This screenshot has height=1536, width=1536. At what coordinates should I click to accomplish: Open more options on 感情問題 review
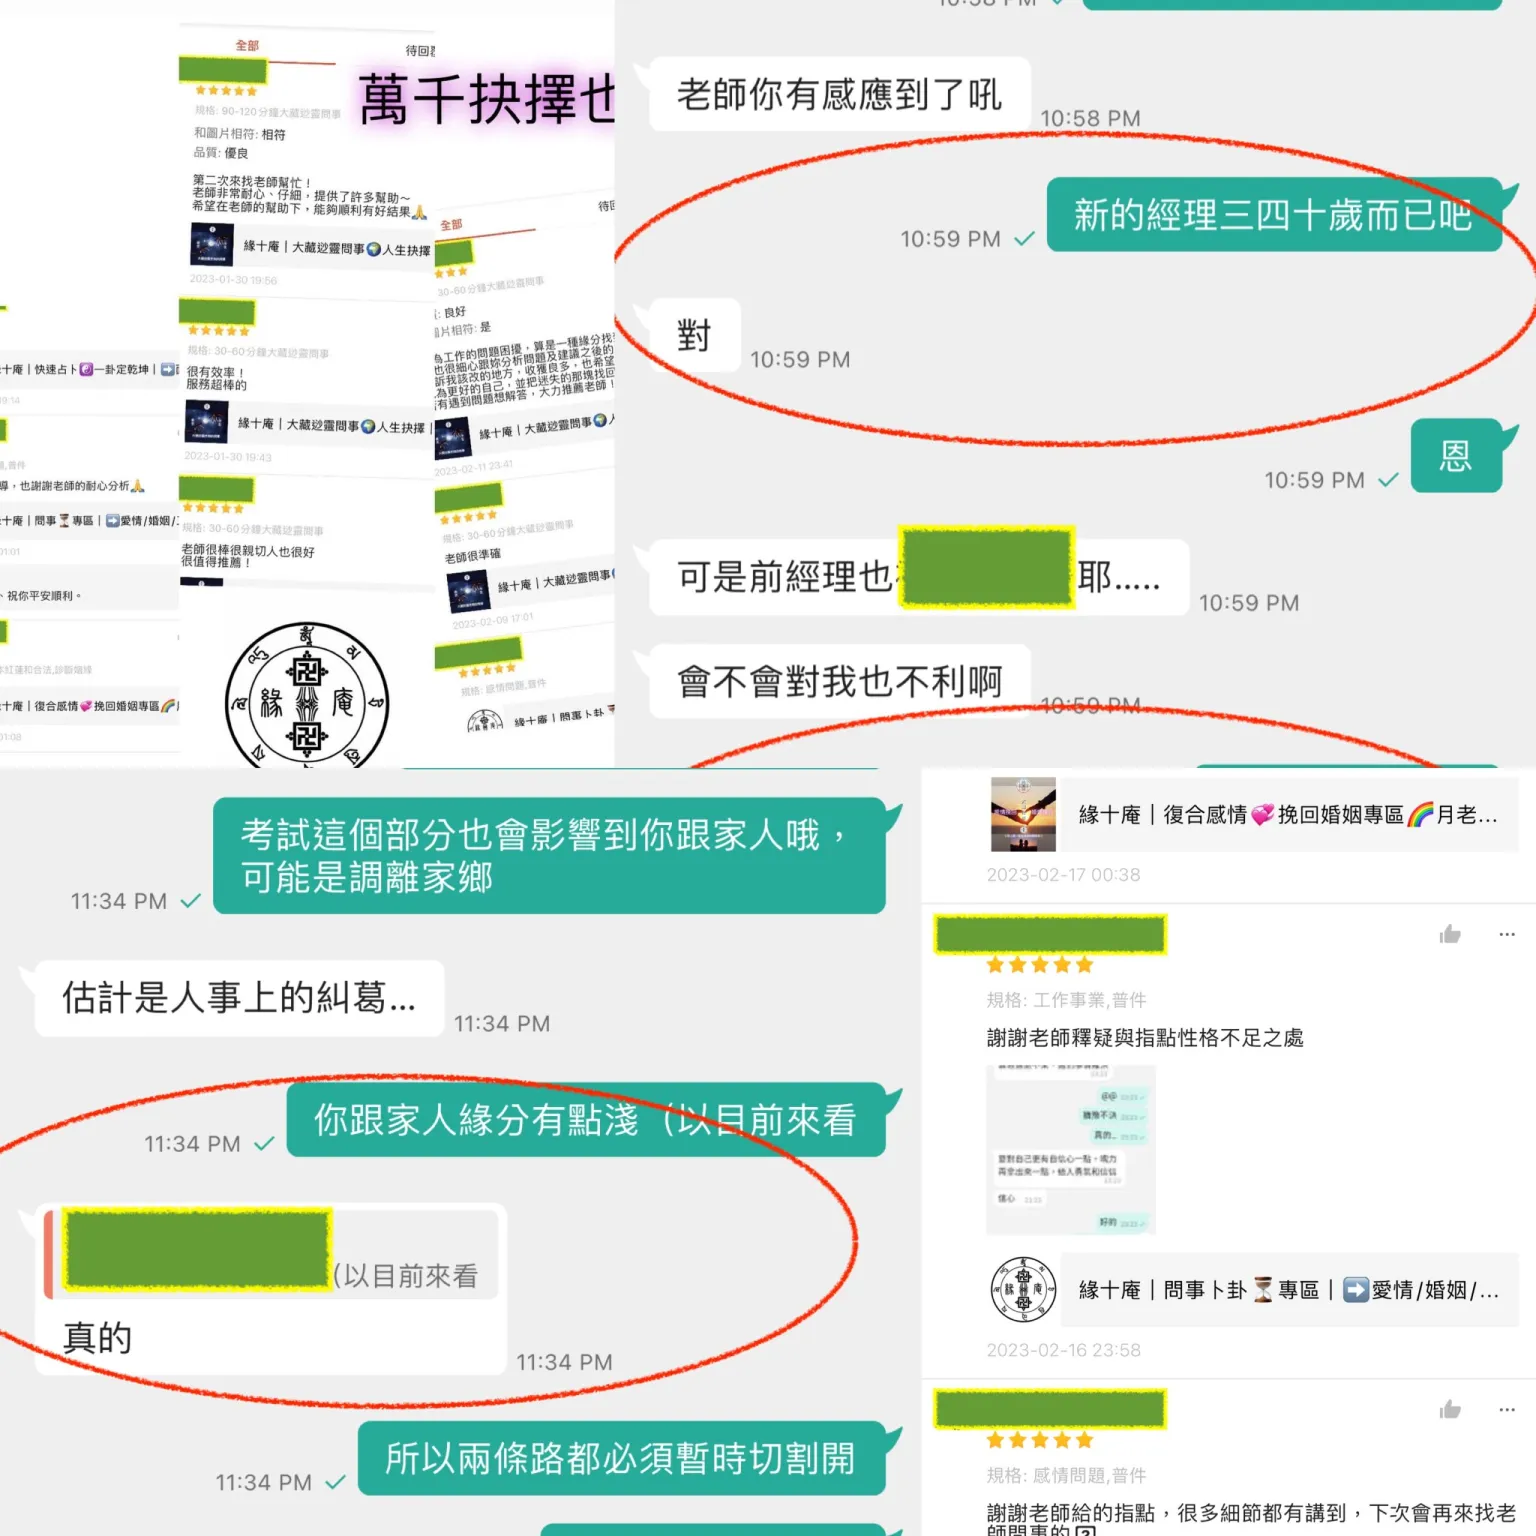click(1507, 1409)
